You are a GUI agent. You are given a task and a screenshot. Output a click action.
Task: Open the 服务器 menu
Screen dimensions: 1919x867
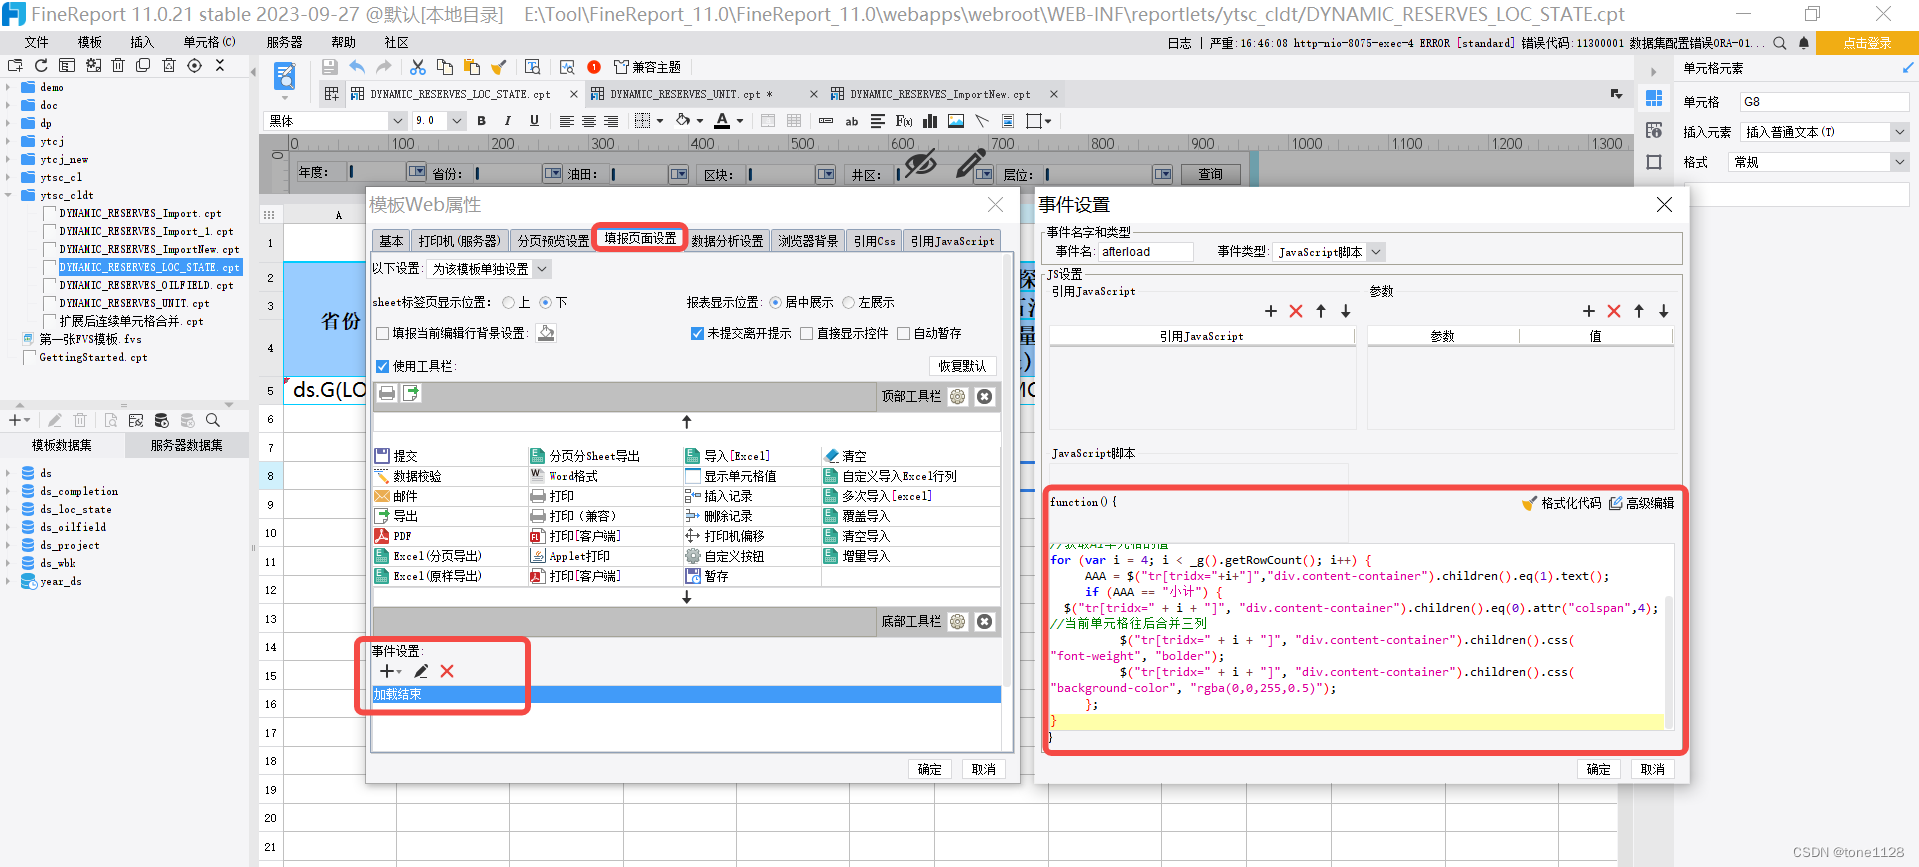pyautogui.click(x=284, y=42)
